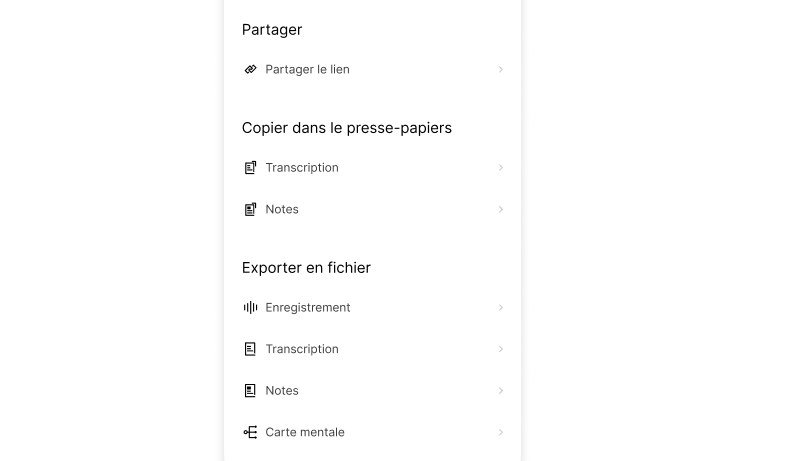This screenshot has height=461, width=787.
Task: Select the Partager le lien option
Action: (307, 70)
